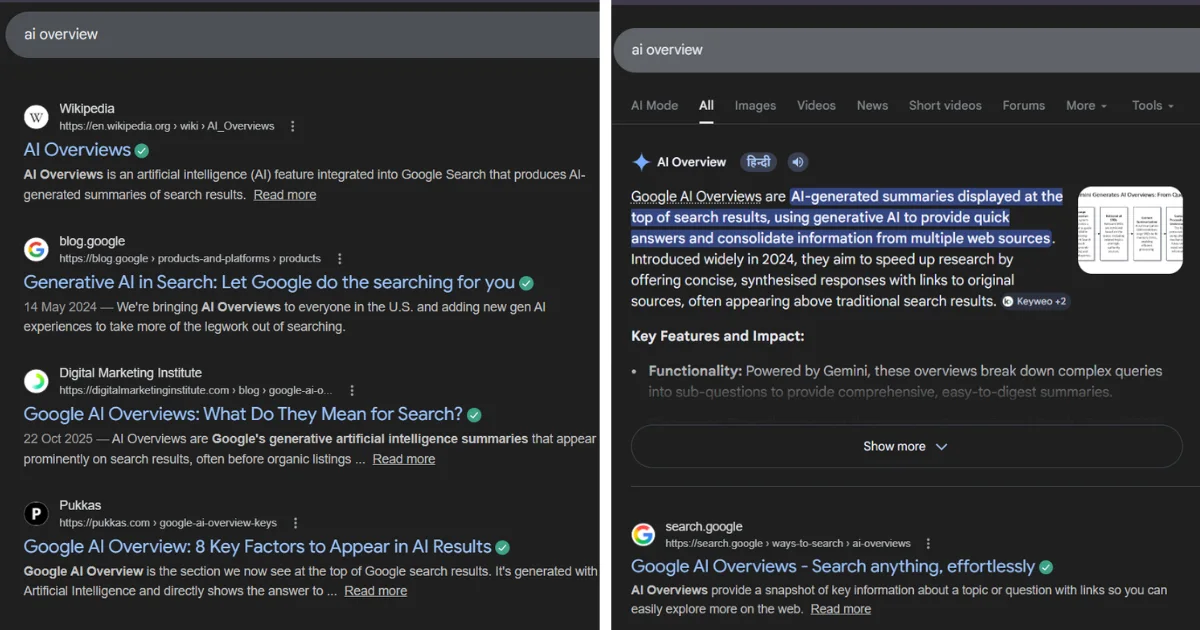Toggle Hindi language for AI Overview
Image resolution: width=1200 pixels, height=630 pixels.
pos(759,162)
